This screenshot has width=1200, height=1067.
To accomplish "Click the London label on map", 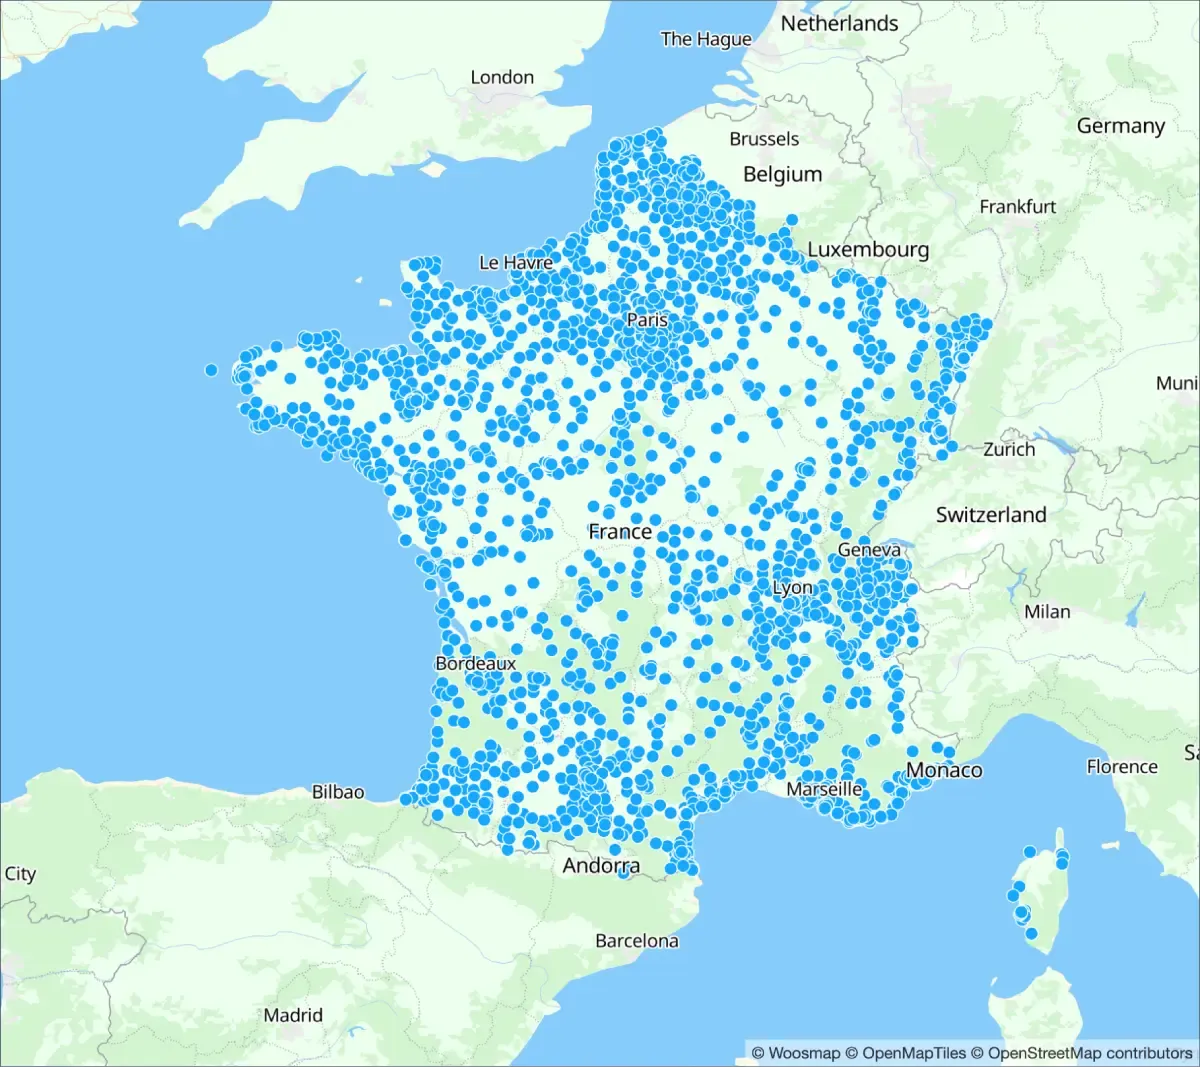I will [x=502, y=77].
